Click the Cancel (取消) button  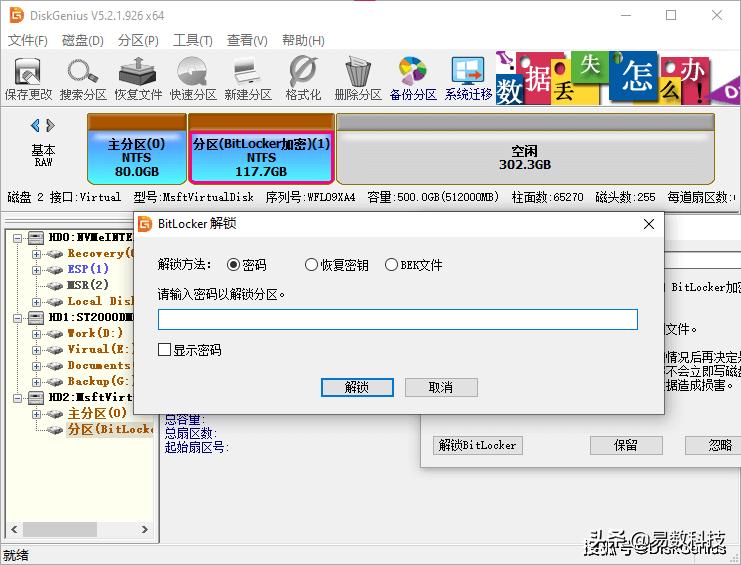coord(441,387)
